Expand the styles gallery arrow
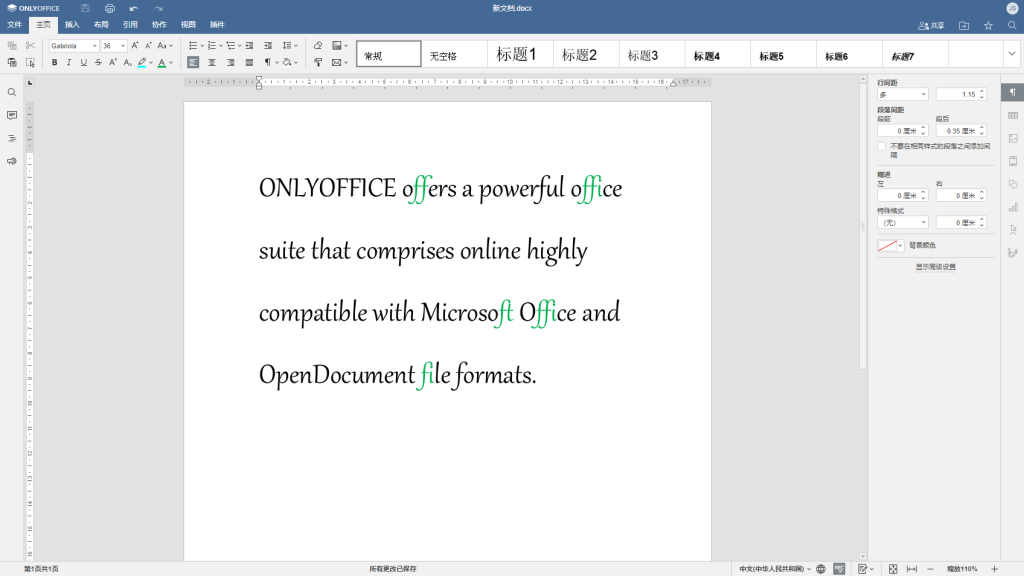This screenshot has width=1024, height=576. point(1012,54)
